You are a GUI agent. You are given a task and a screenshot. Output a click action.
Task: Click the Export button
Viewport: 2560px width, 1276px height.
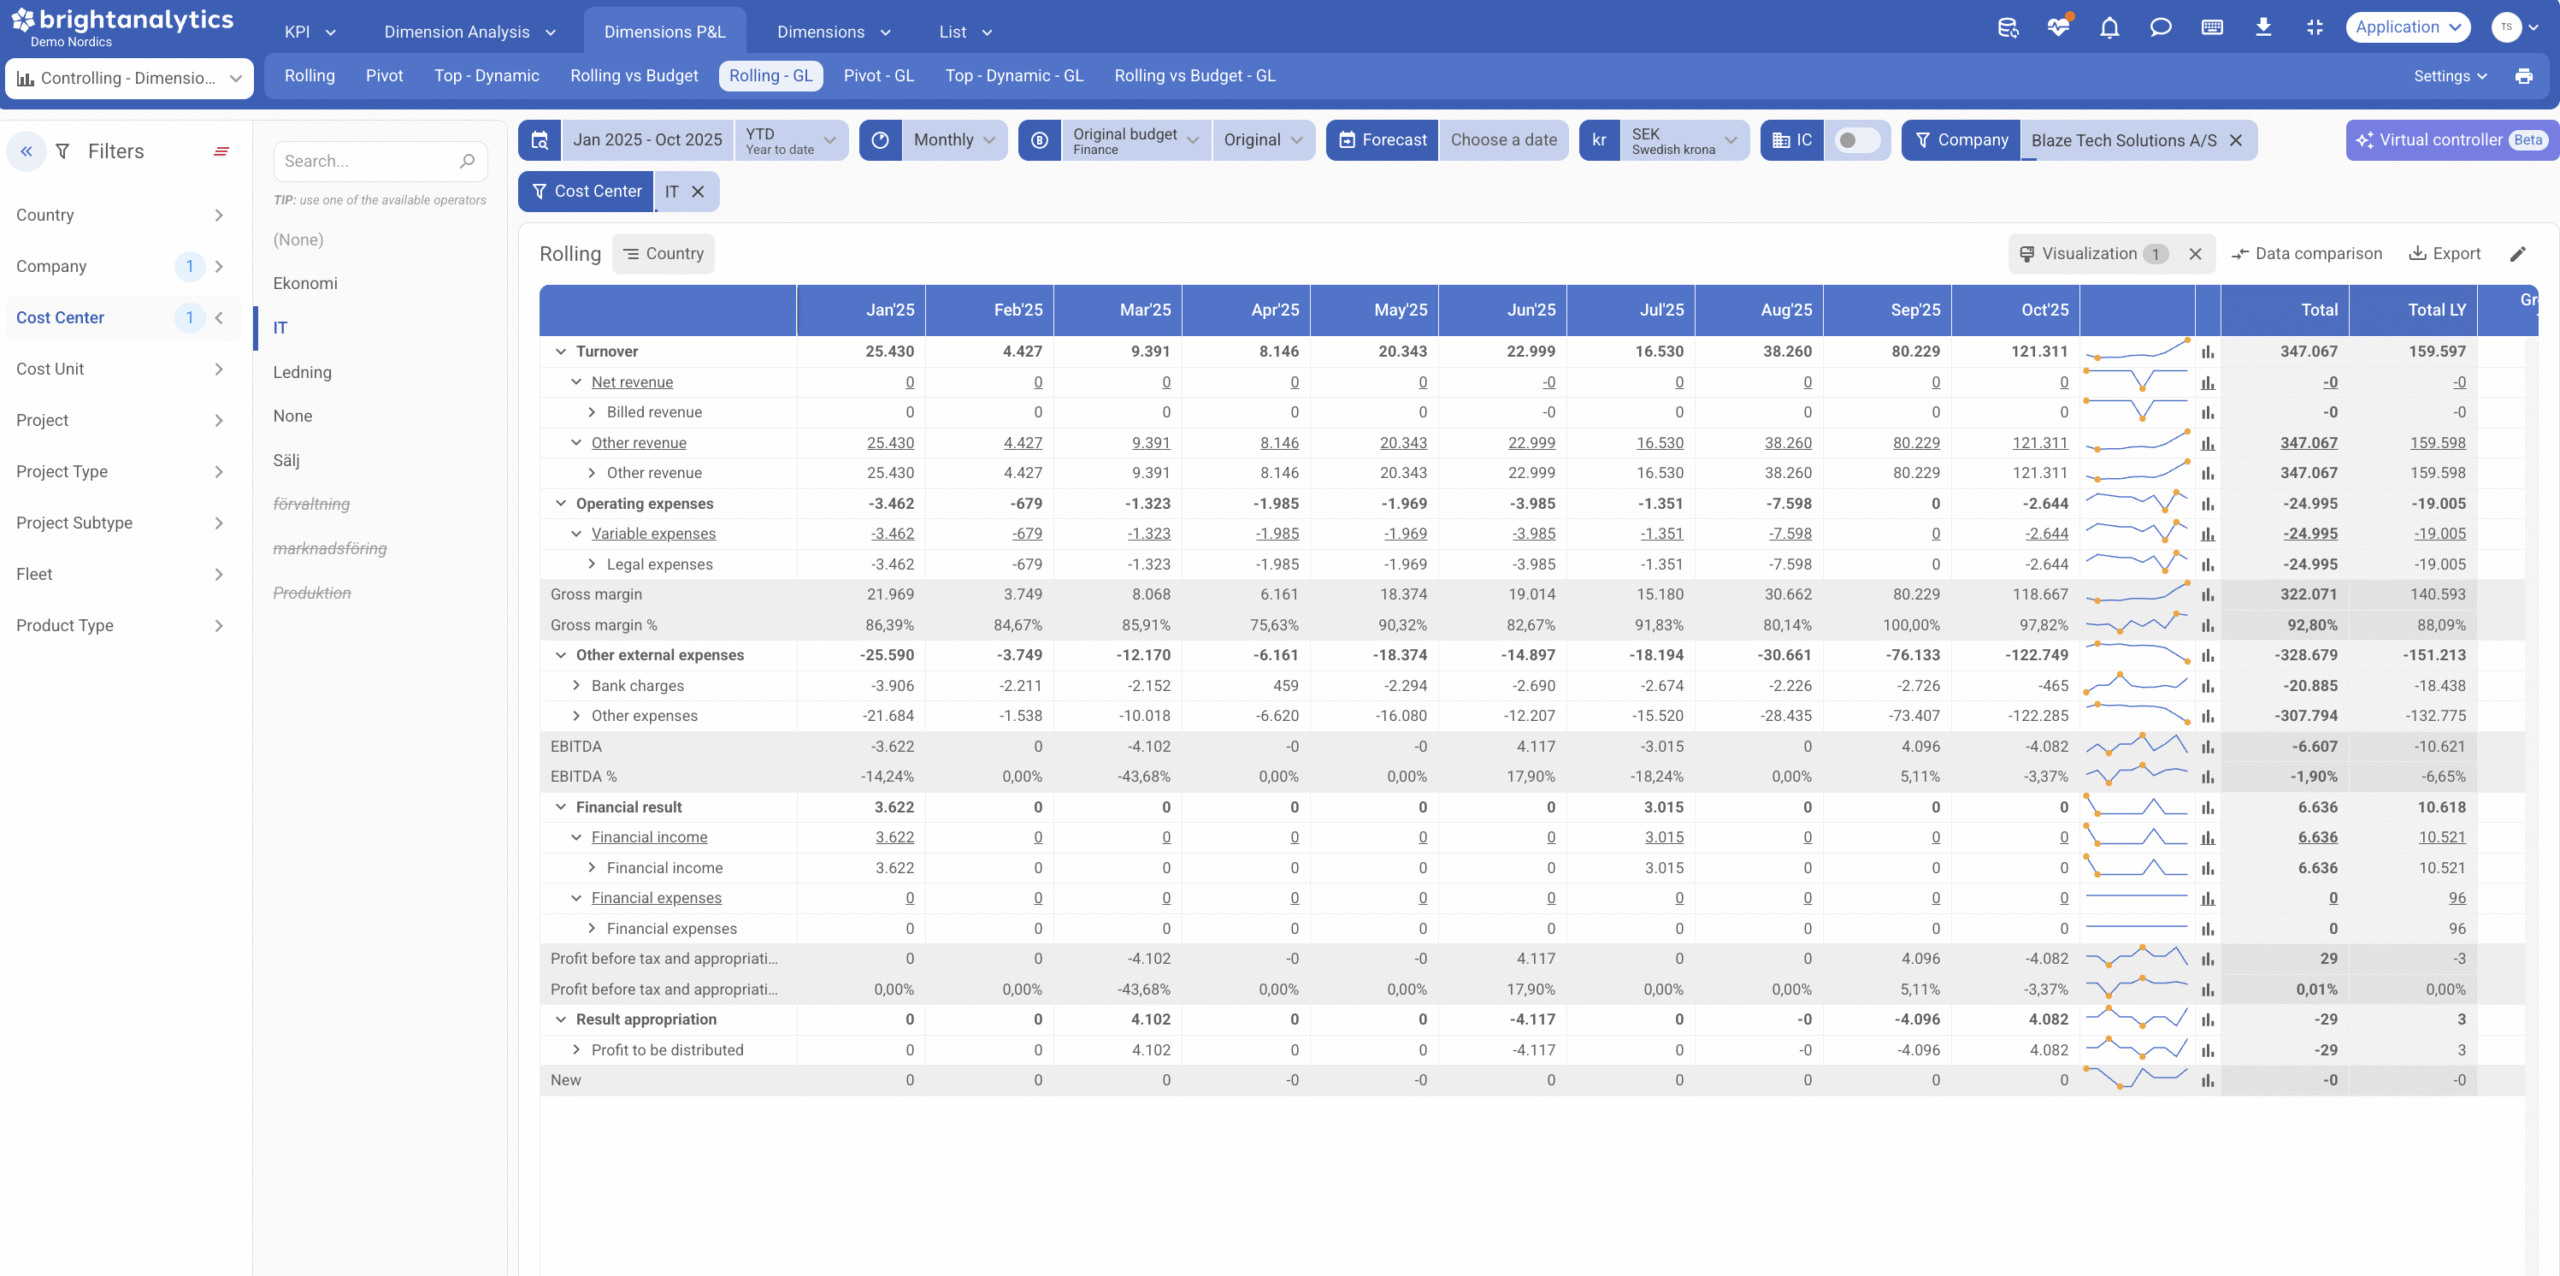point(2445,254)
